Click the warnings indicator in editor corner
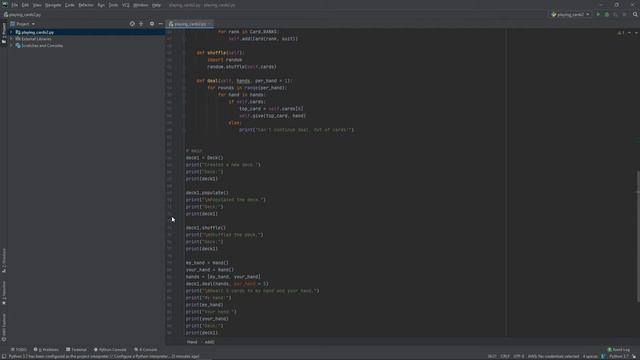Viewport: 640px width, 360px height. point(621,33)
